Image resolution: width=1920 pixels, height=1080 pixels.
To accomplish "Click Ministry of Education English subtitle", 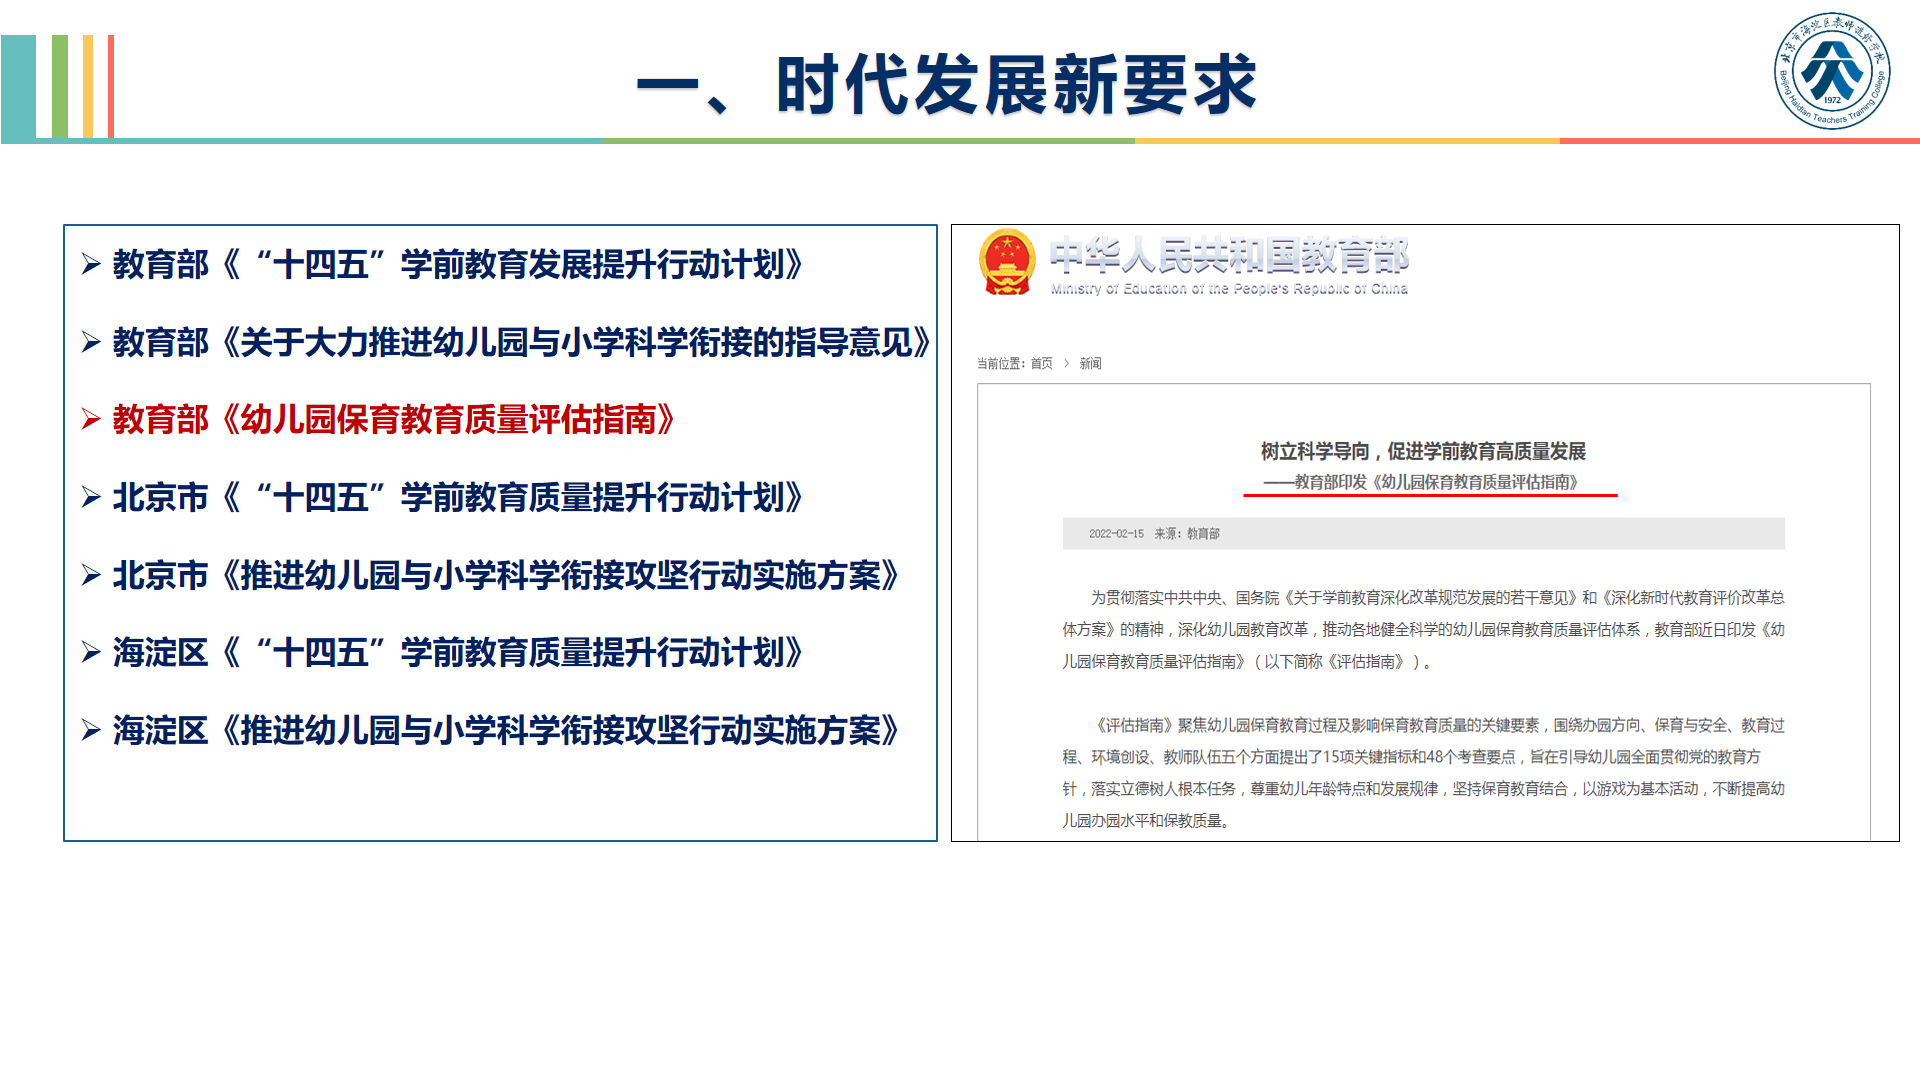I will pos(1229,289).
